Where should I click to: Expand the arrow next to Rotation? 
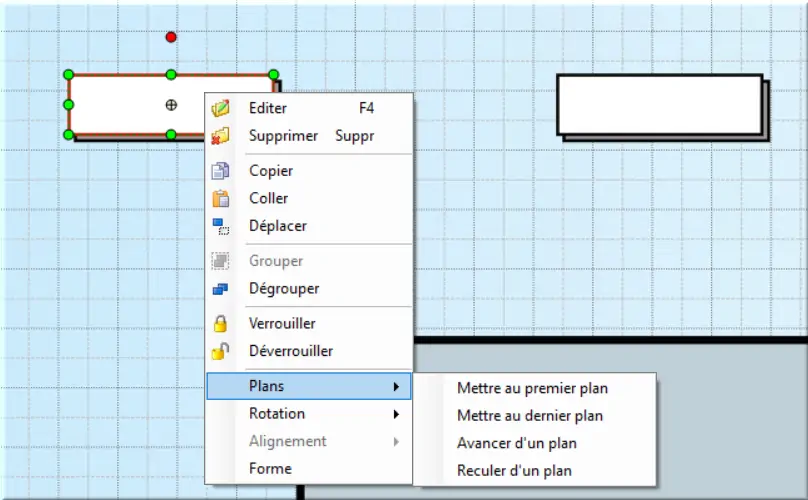[x=396, y=414]
